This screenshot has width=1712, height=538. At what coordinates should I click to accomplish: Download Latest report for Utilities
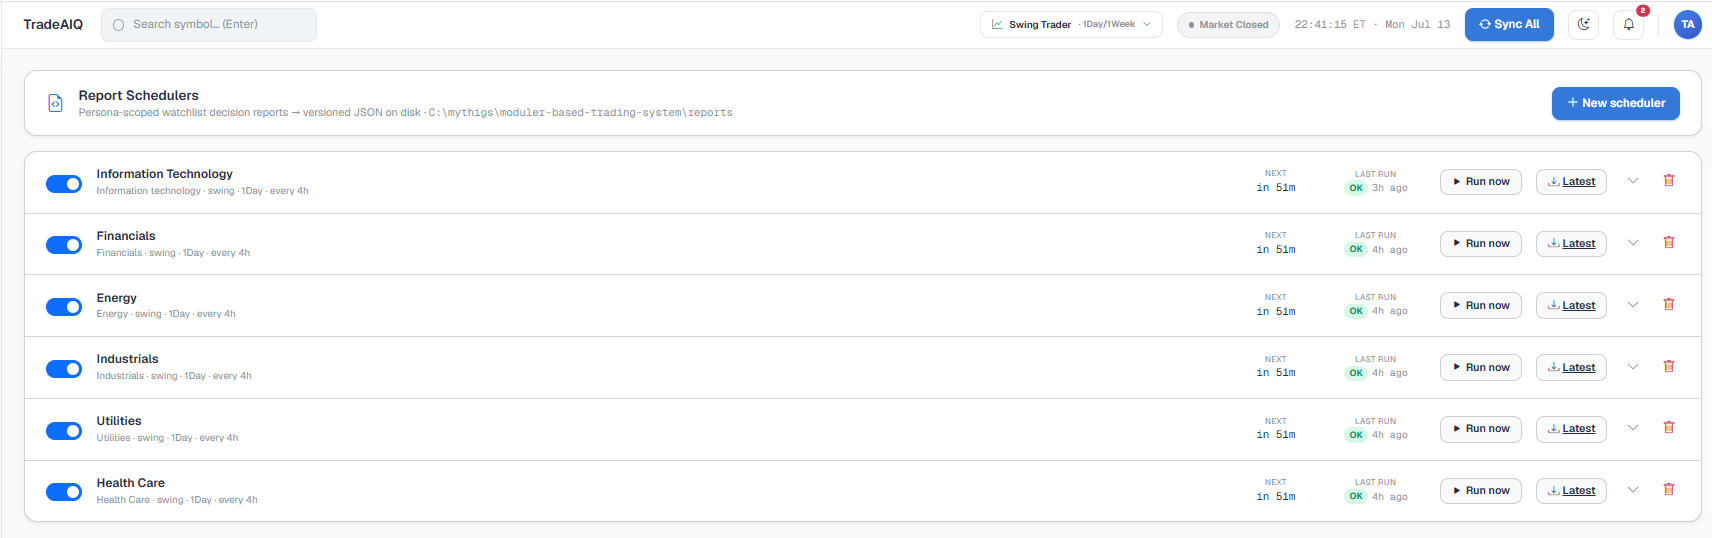(1571, 429)
